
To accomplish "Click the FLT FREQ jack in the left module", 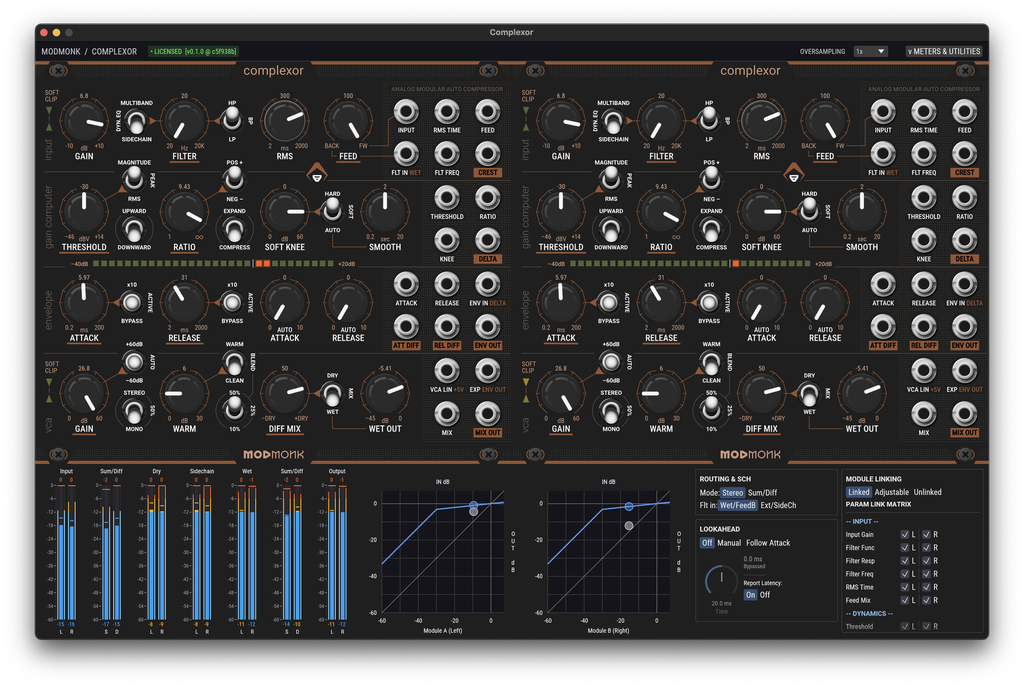I will (447, 154).
